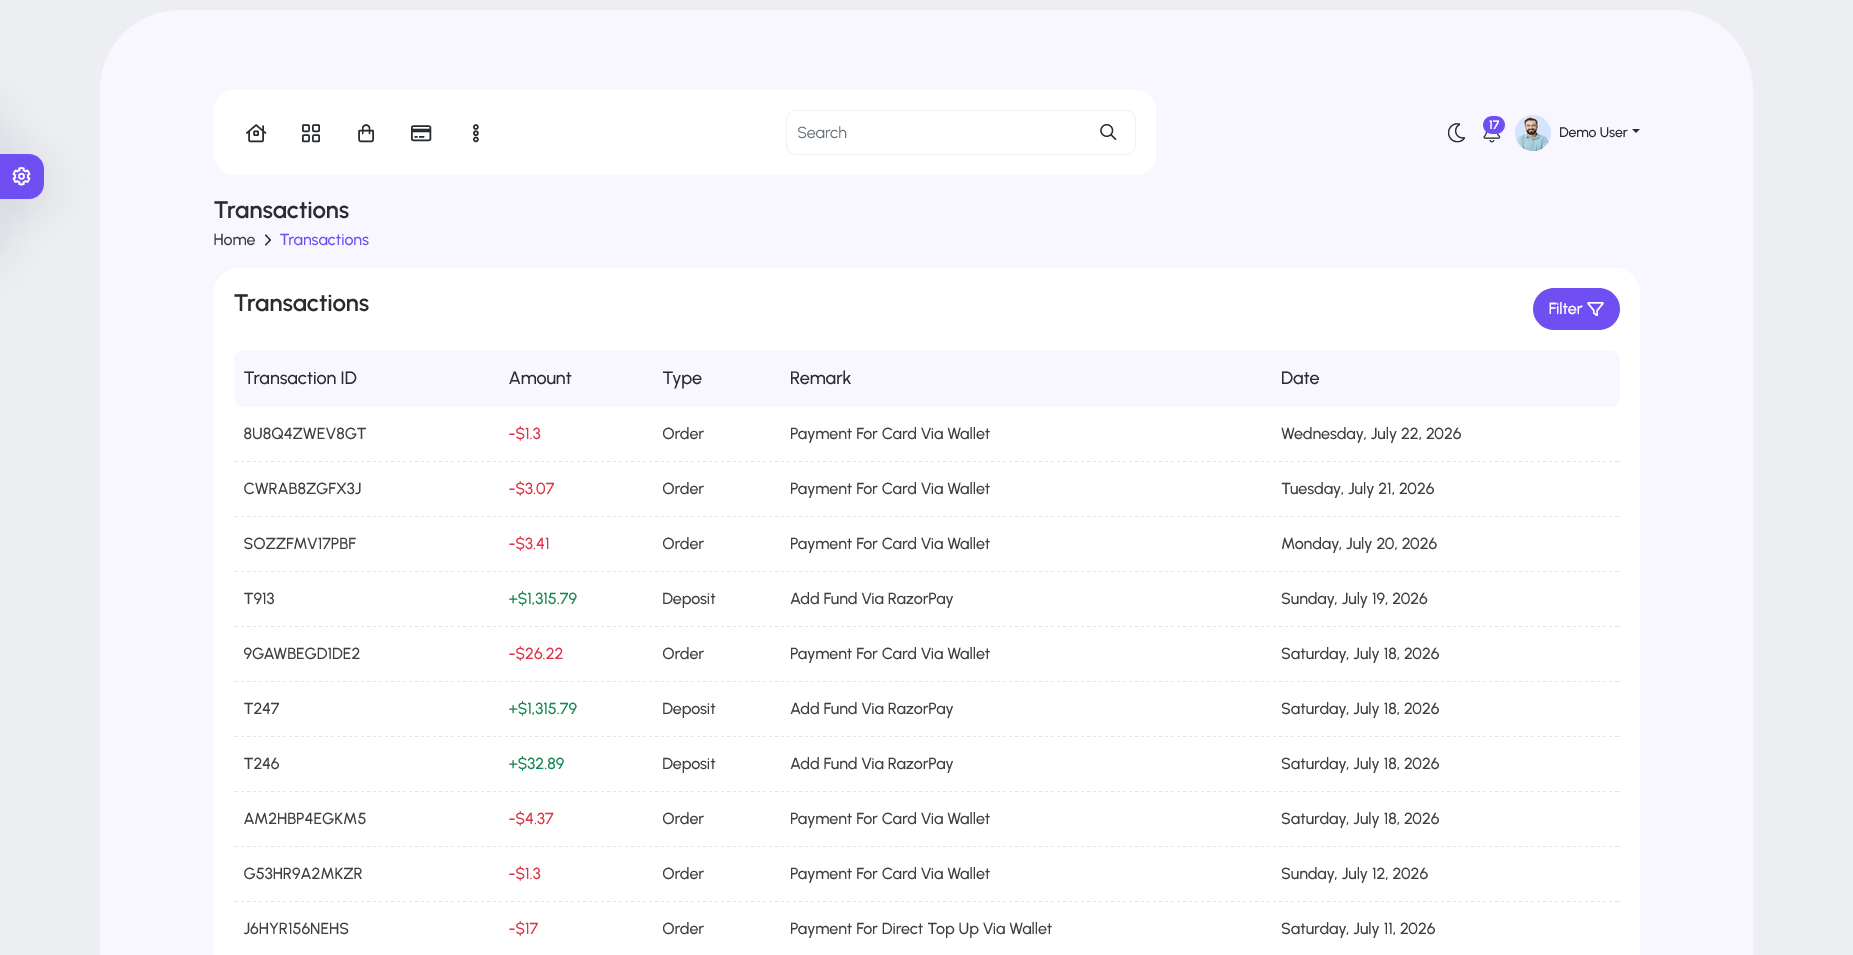Click the Payment For Direct Top Up remark
This screenshot has height=955, width=1853.
921,929
